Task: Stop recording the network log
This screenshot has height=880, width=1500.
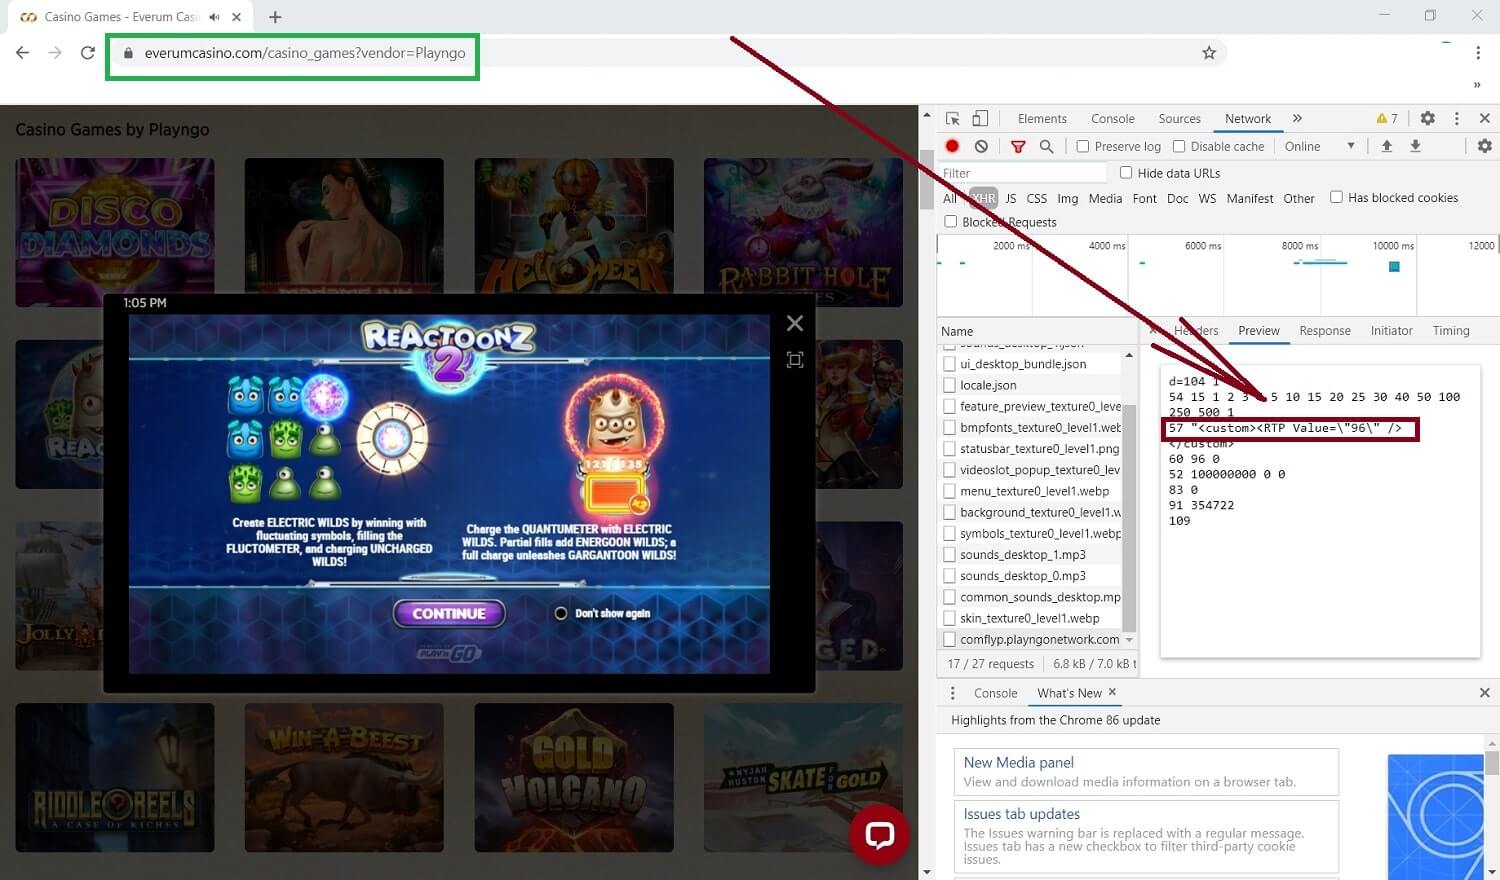Action: pos(952,146)
